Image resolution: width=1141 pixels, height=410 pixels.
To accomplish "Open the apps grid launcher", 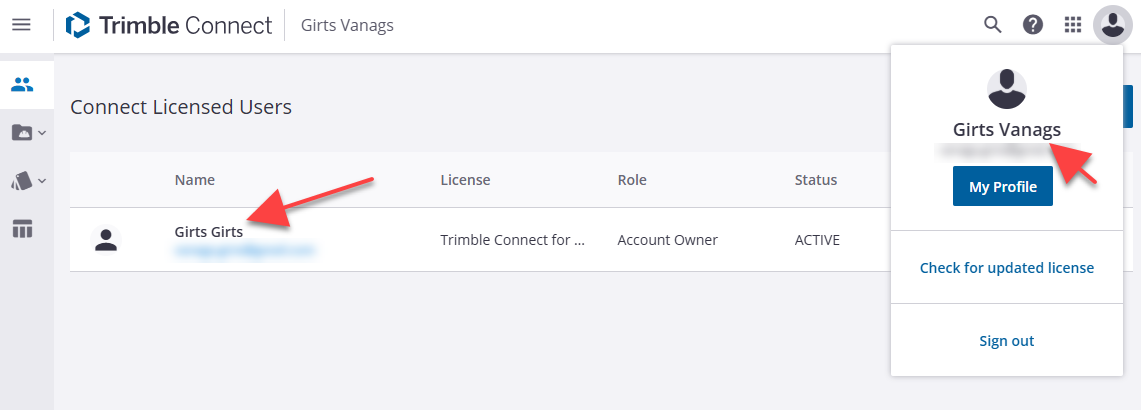I will pyautogui.click(x=1073, y=25).
